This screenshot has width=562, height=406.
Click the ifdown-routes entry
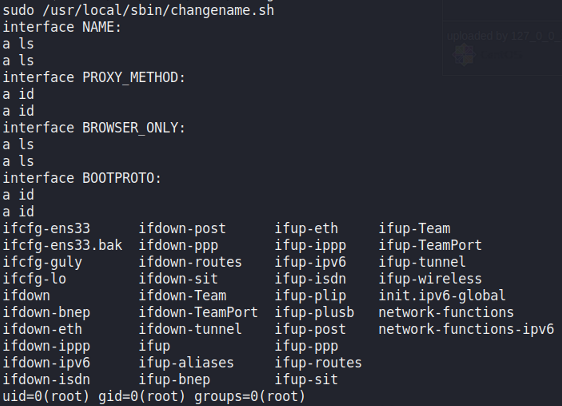pyautogui.click(x=190, y=262)
